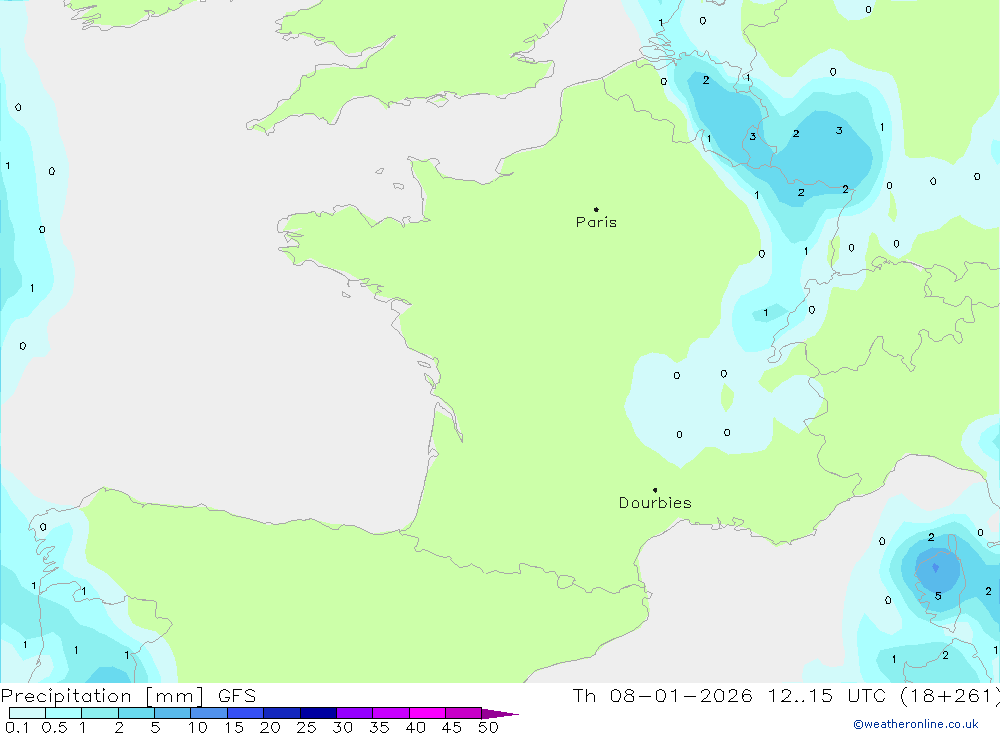Choose the 5–10 mm legend swatch
1000x733 pixels.
173,713
